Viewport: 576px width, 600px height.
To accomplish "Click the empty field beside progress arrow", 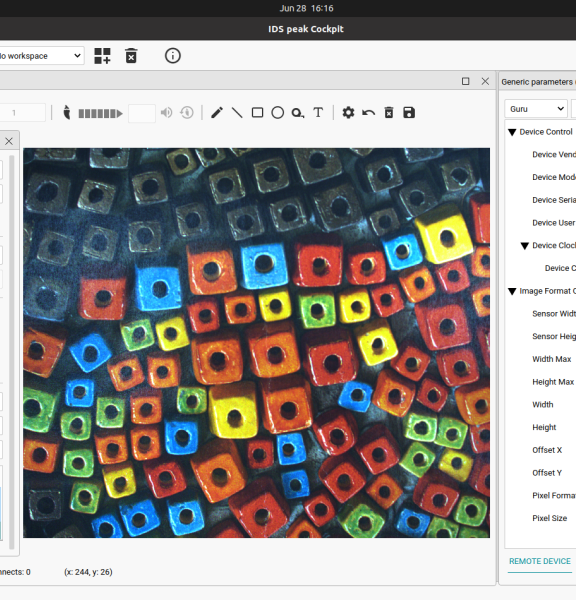I will pyautogui.click(x=142, y=113).
